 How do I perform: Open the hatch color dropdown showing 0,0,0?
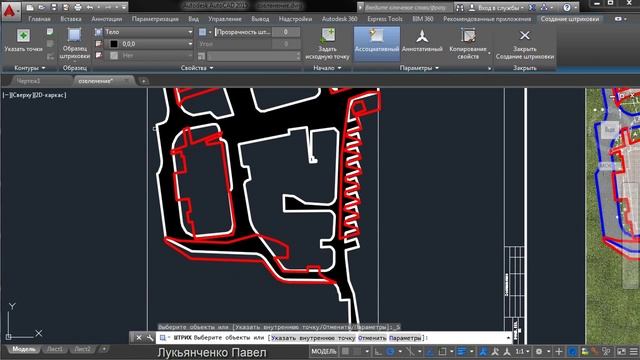pos(148,44)
